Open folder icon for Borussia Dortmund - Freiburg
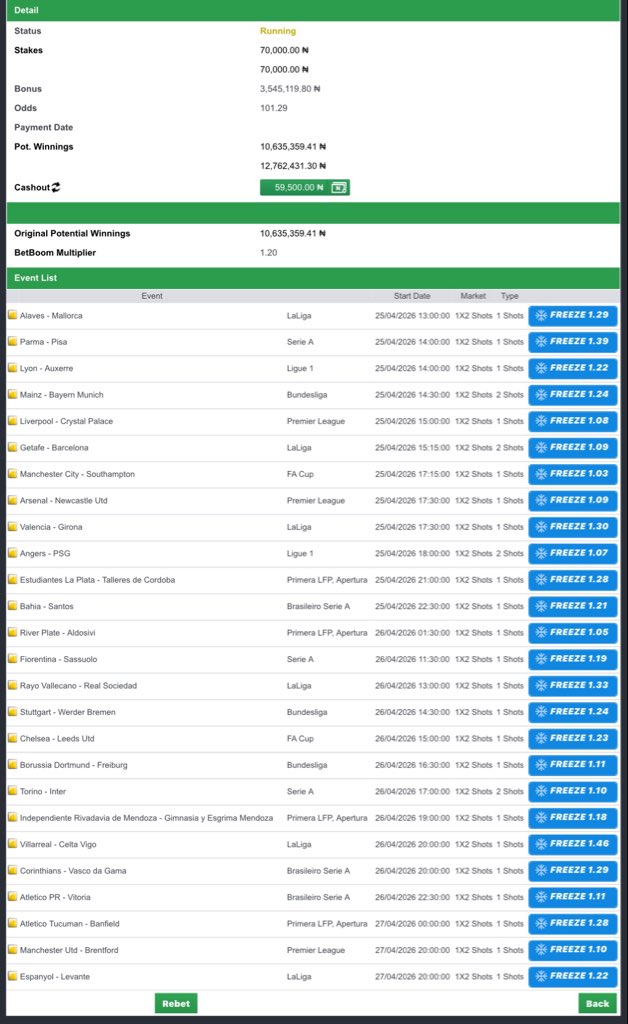Image resolution: width=628 pixels, height=1024 pixels. pos(12,764)
